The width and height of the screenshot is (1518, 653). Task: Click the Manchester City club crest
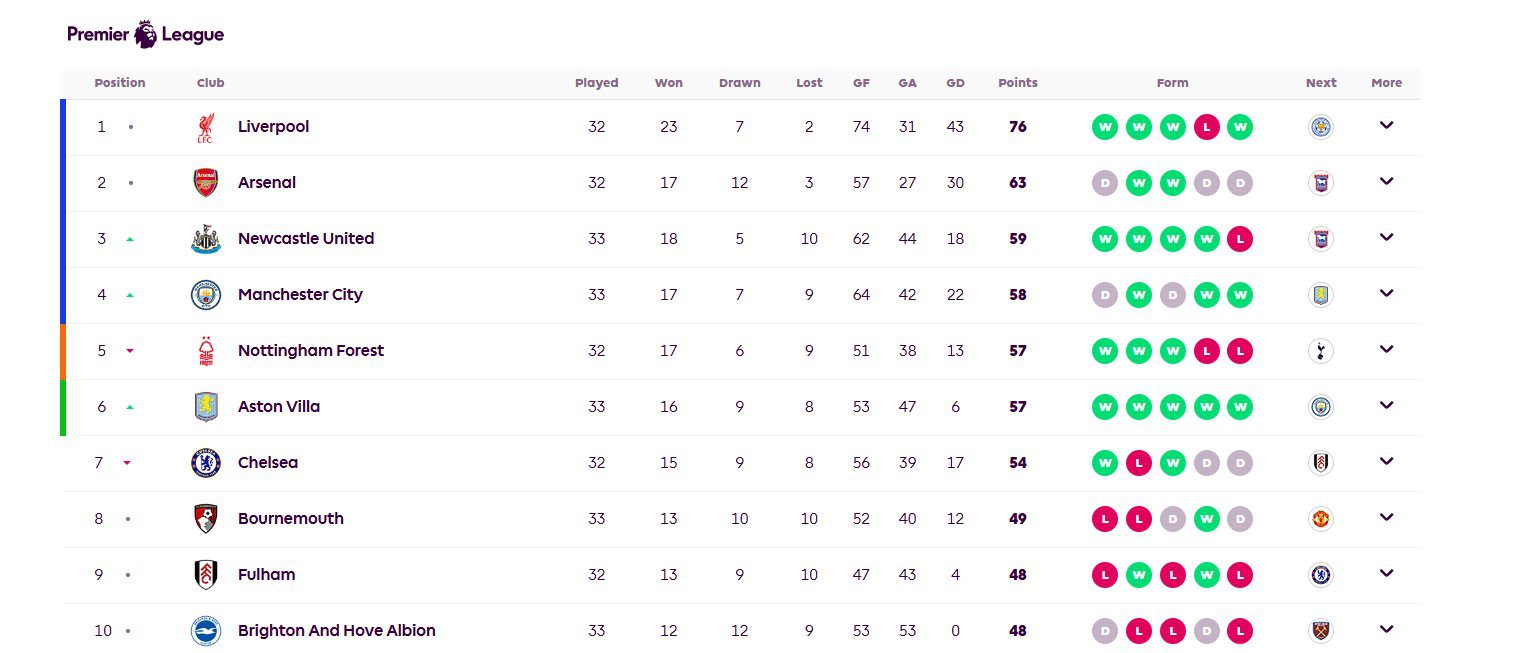(205, 295)
